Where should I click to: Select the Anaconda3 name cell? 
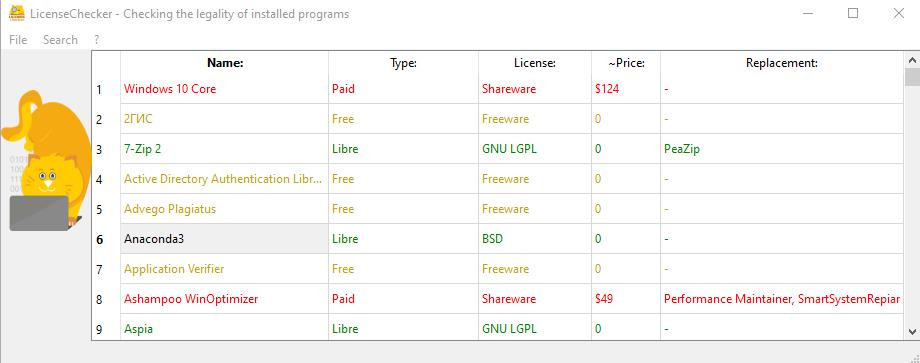click(225, 239)
